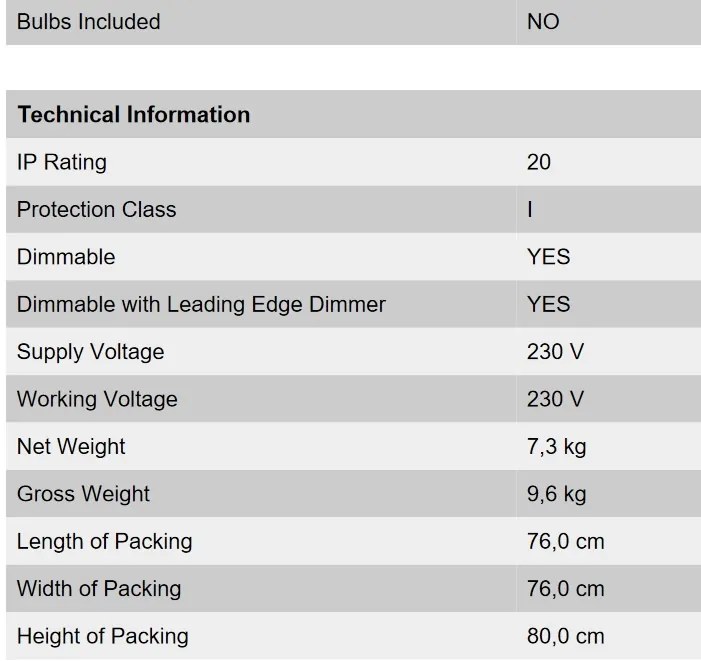This screenshot has height=661, width=701.
Task: Click the Working Voltage label
Action: click(97, 400)
